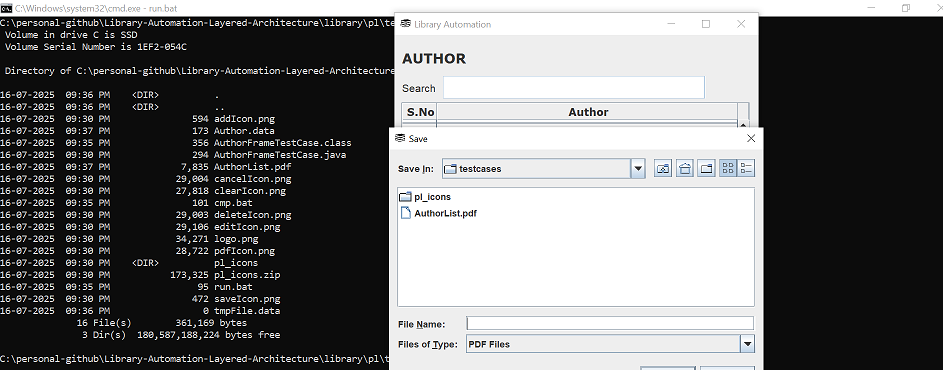Click '180,587,188,224 bytes free' text in cmd
Screen dimensions: 943x370
(x=209, y=335)
